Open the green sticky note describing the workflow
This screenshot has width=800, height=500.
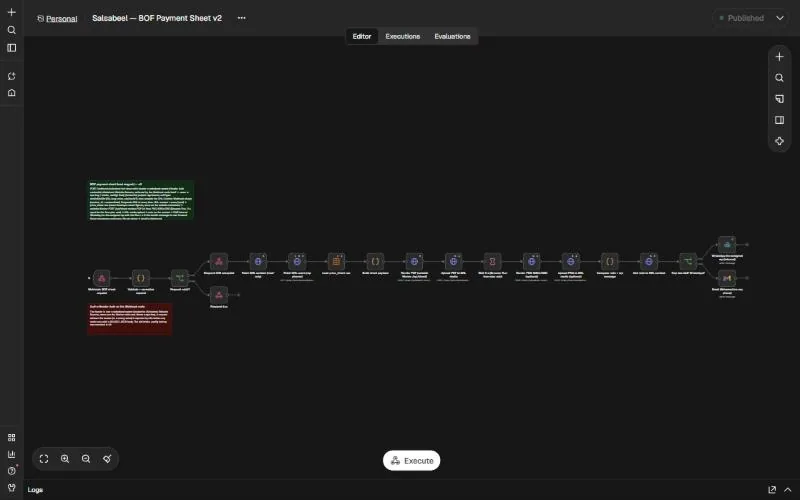(x=141, y=201)
